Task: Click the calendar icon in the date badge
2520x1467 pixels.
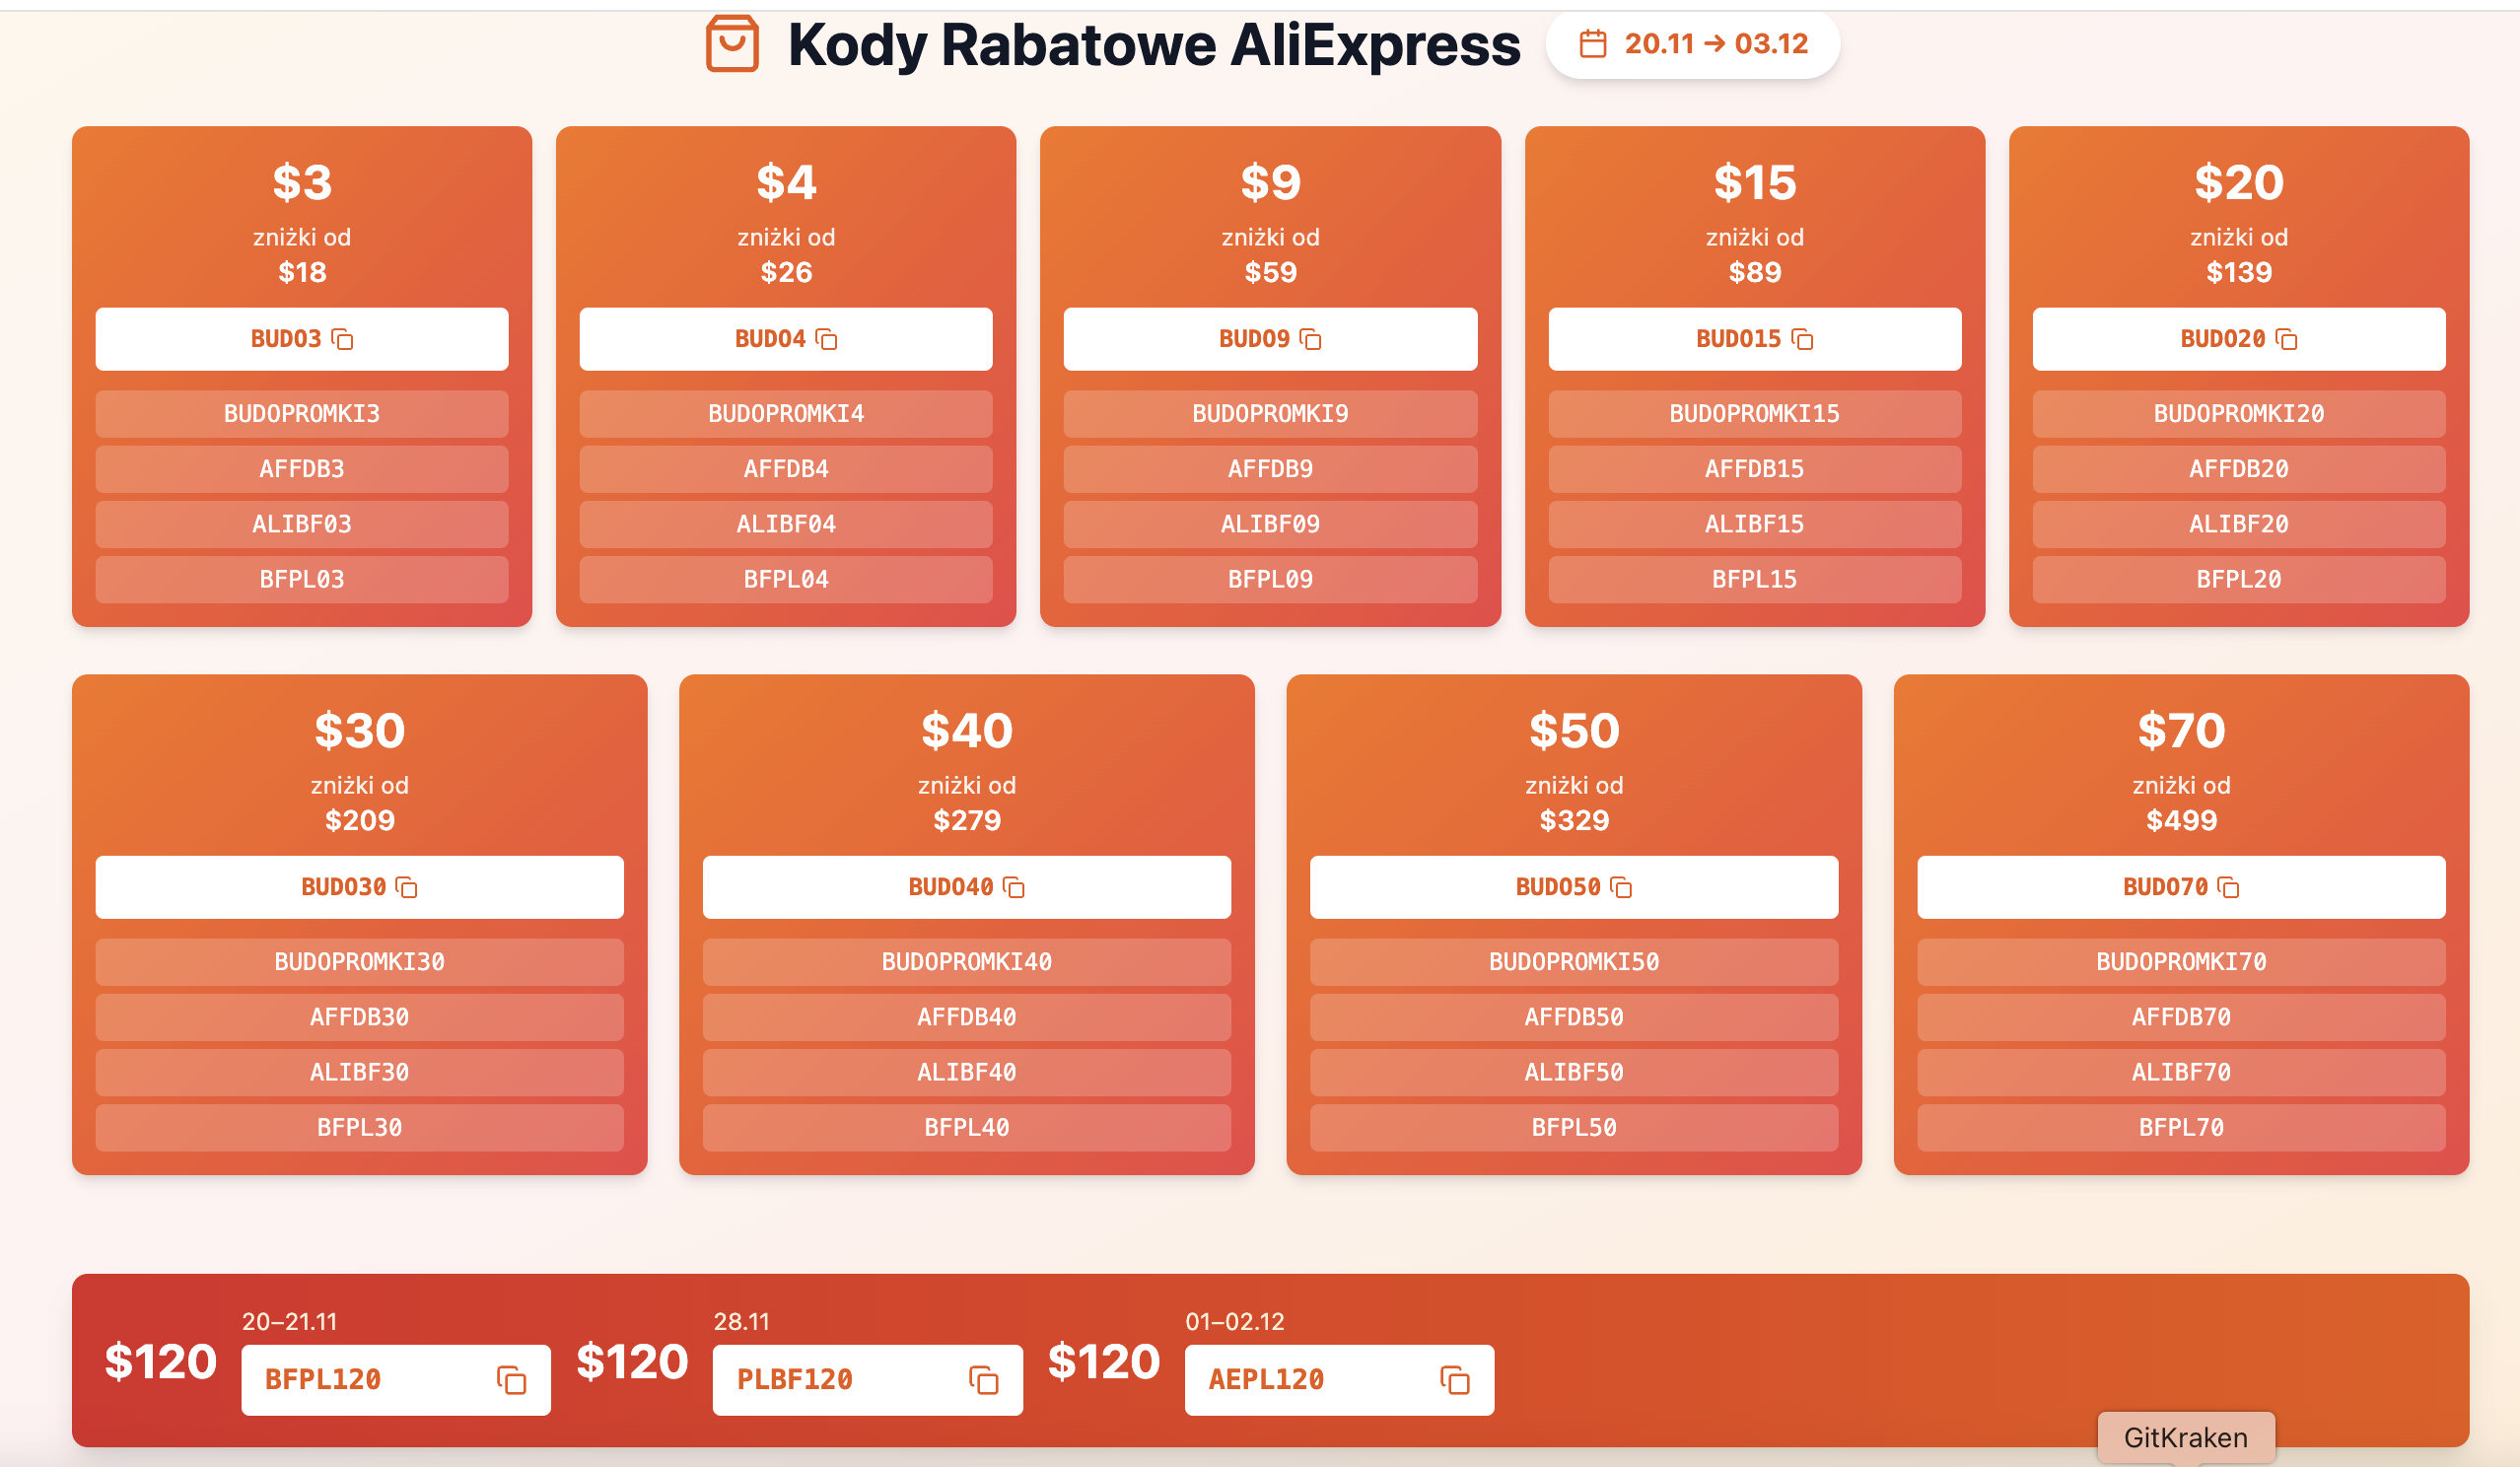Action: (x=1593, y=44)
